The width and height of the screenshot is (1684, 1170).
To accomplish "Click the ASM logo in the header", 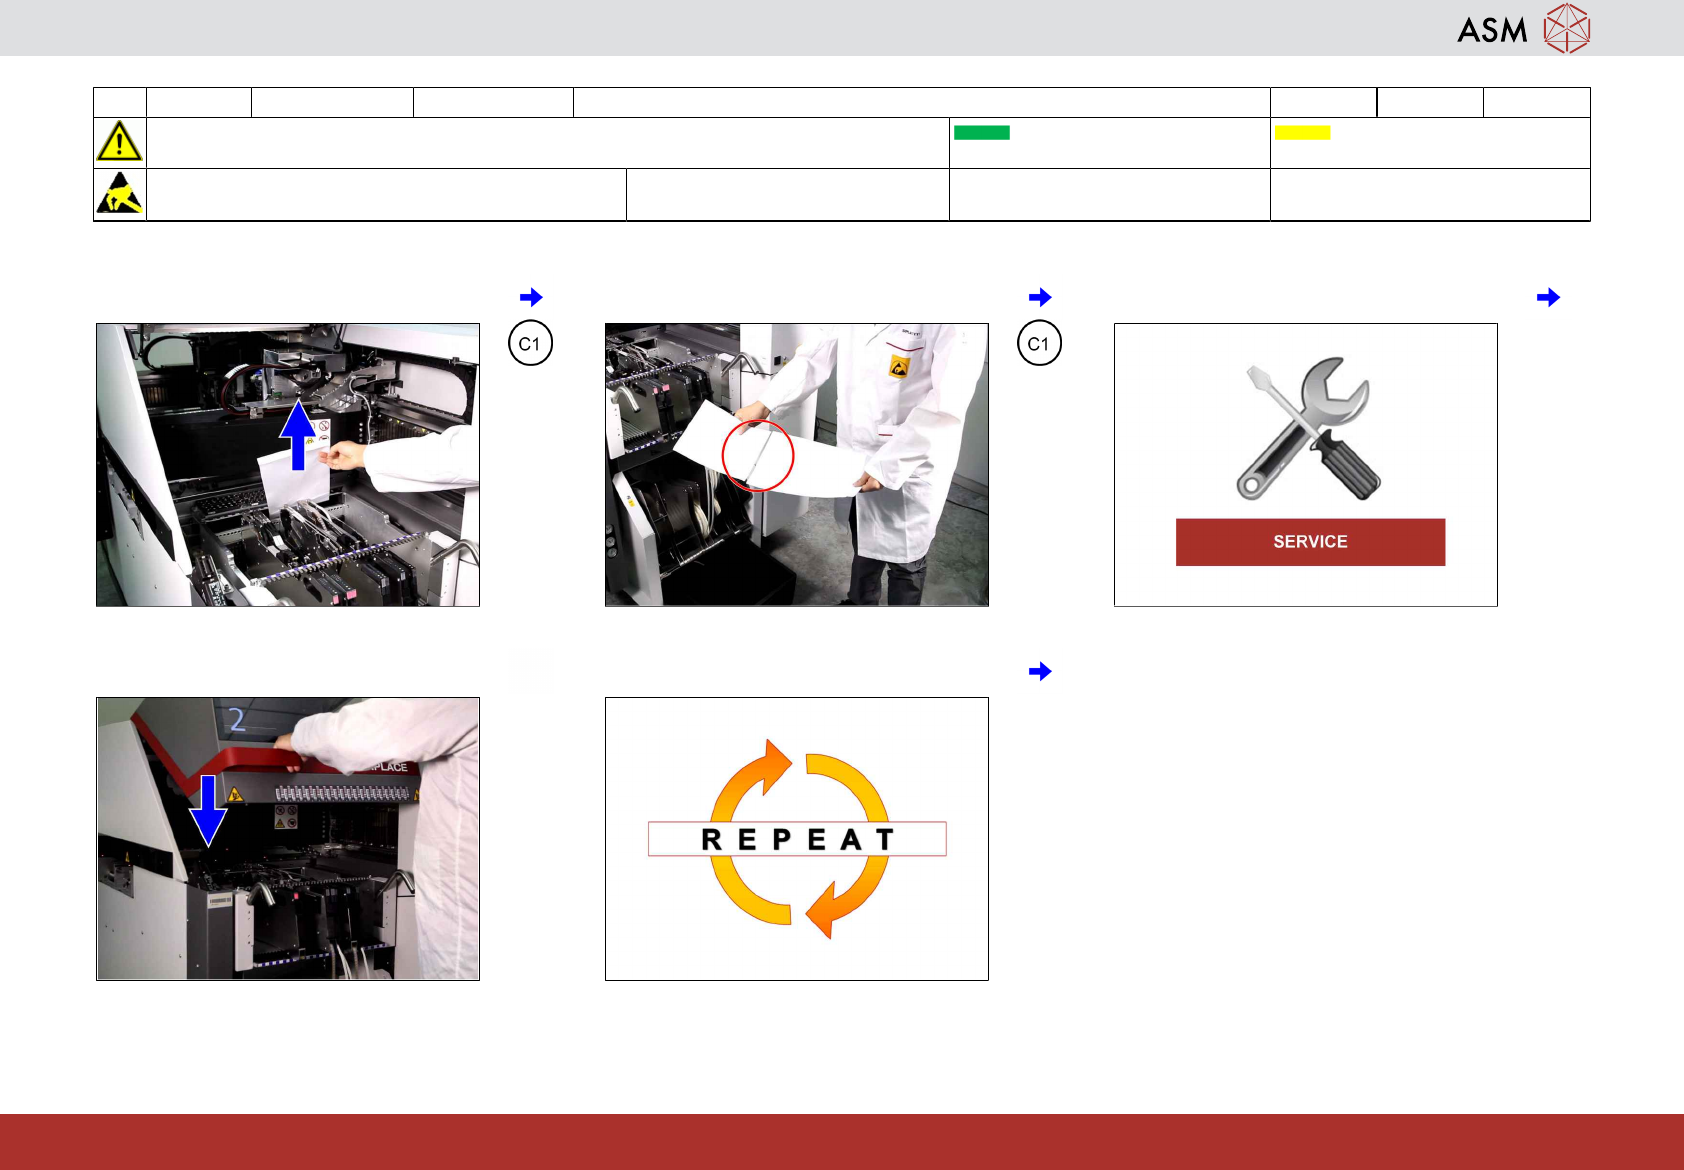I will (1523, 28).
